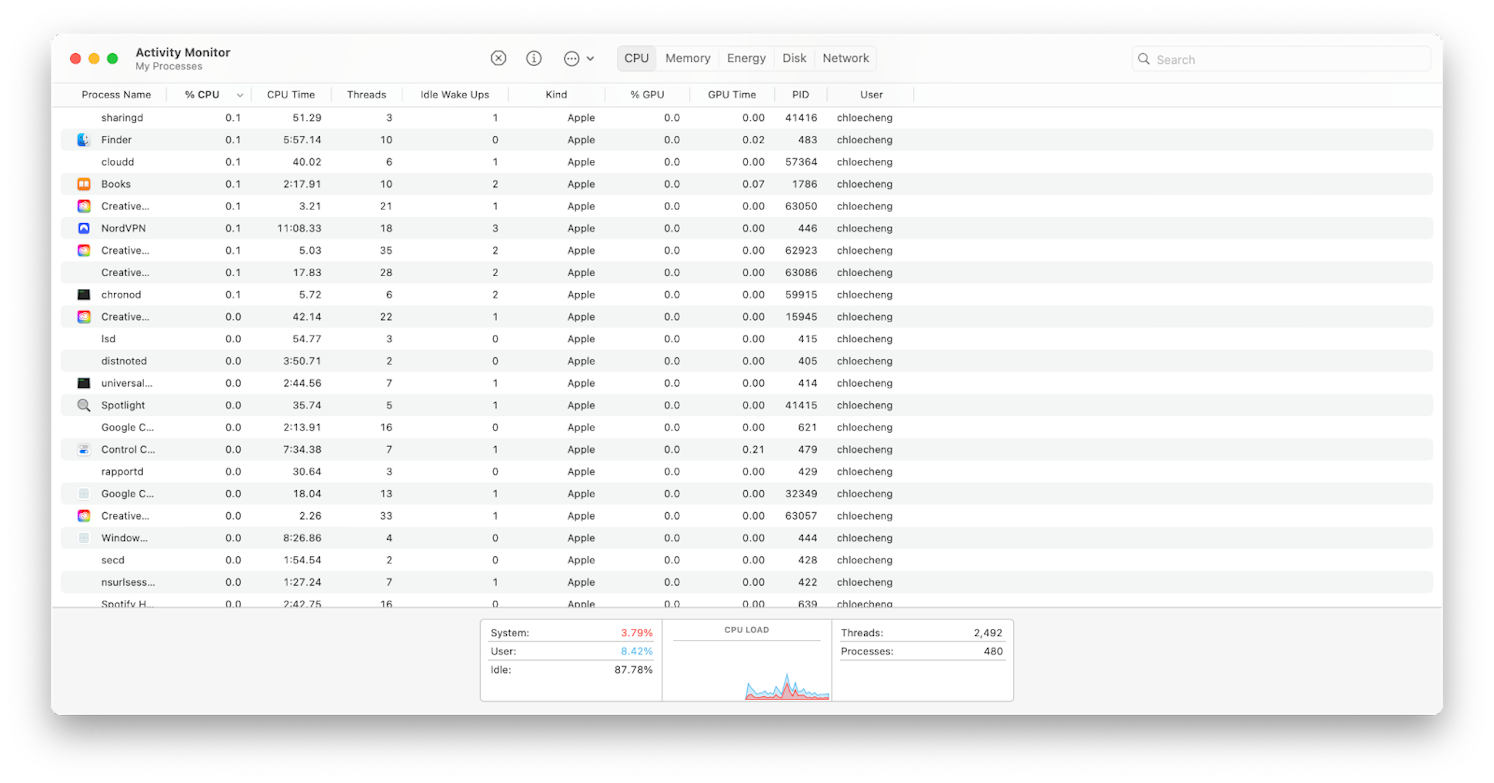Click the chronod terminal icon
The height and width of the screenshot is (783, 1494).
click(84, 295)
